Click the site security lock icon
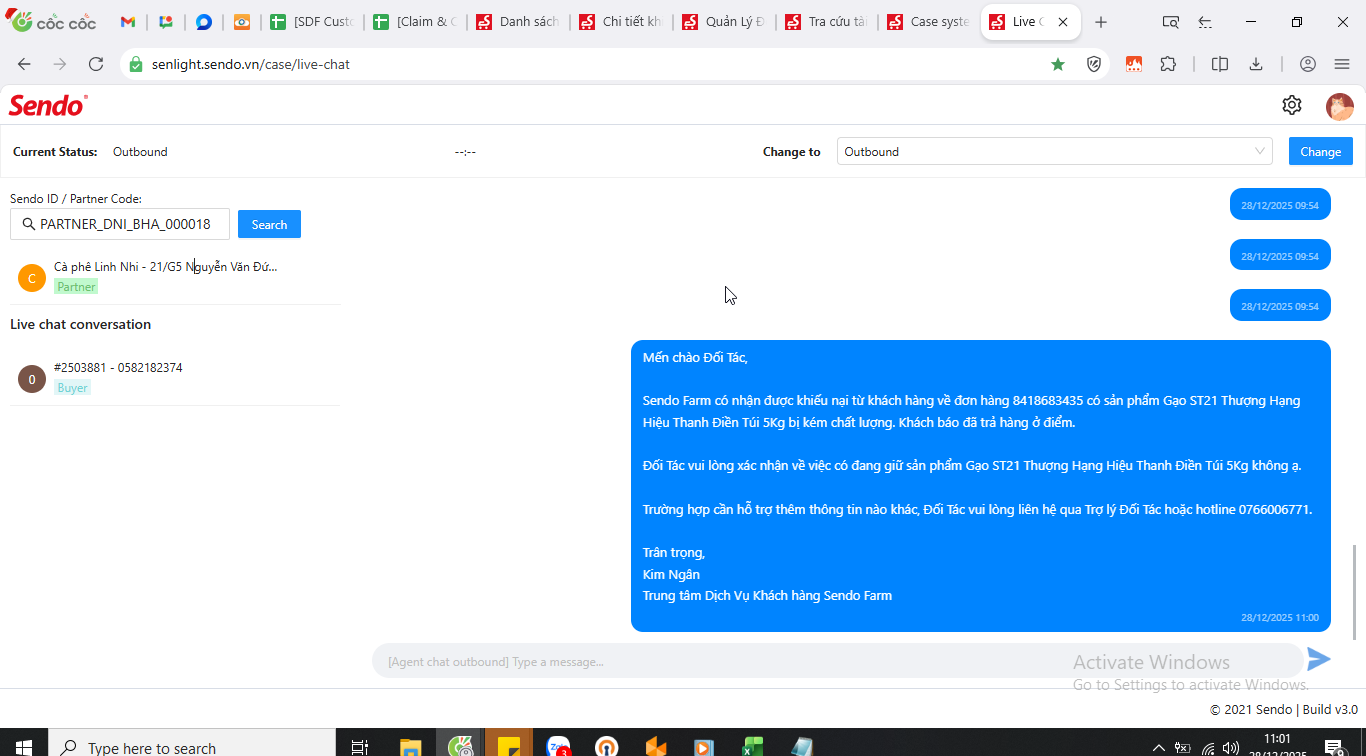This screenshot has width=1366, height=756. [x=136, y=64]
